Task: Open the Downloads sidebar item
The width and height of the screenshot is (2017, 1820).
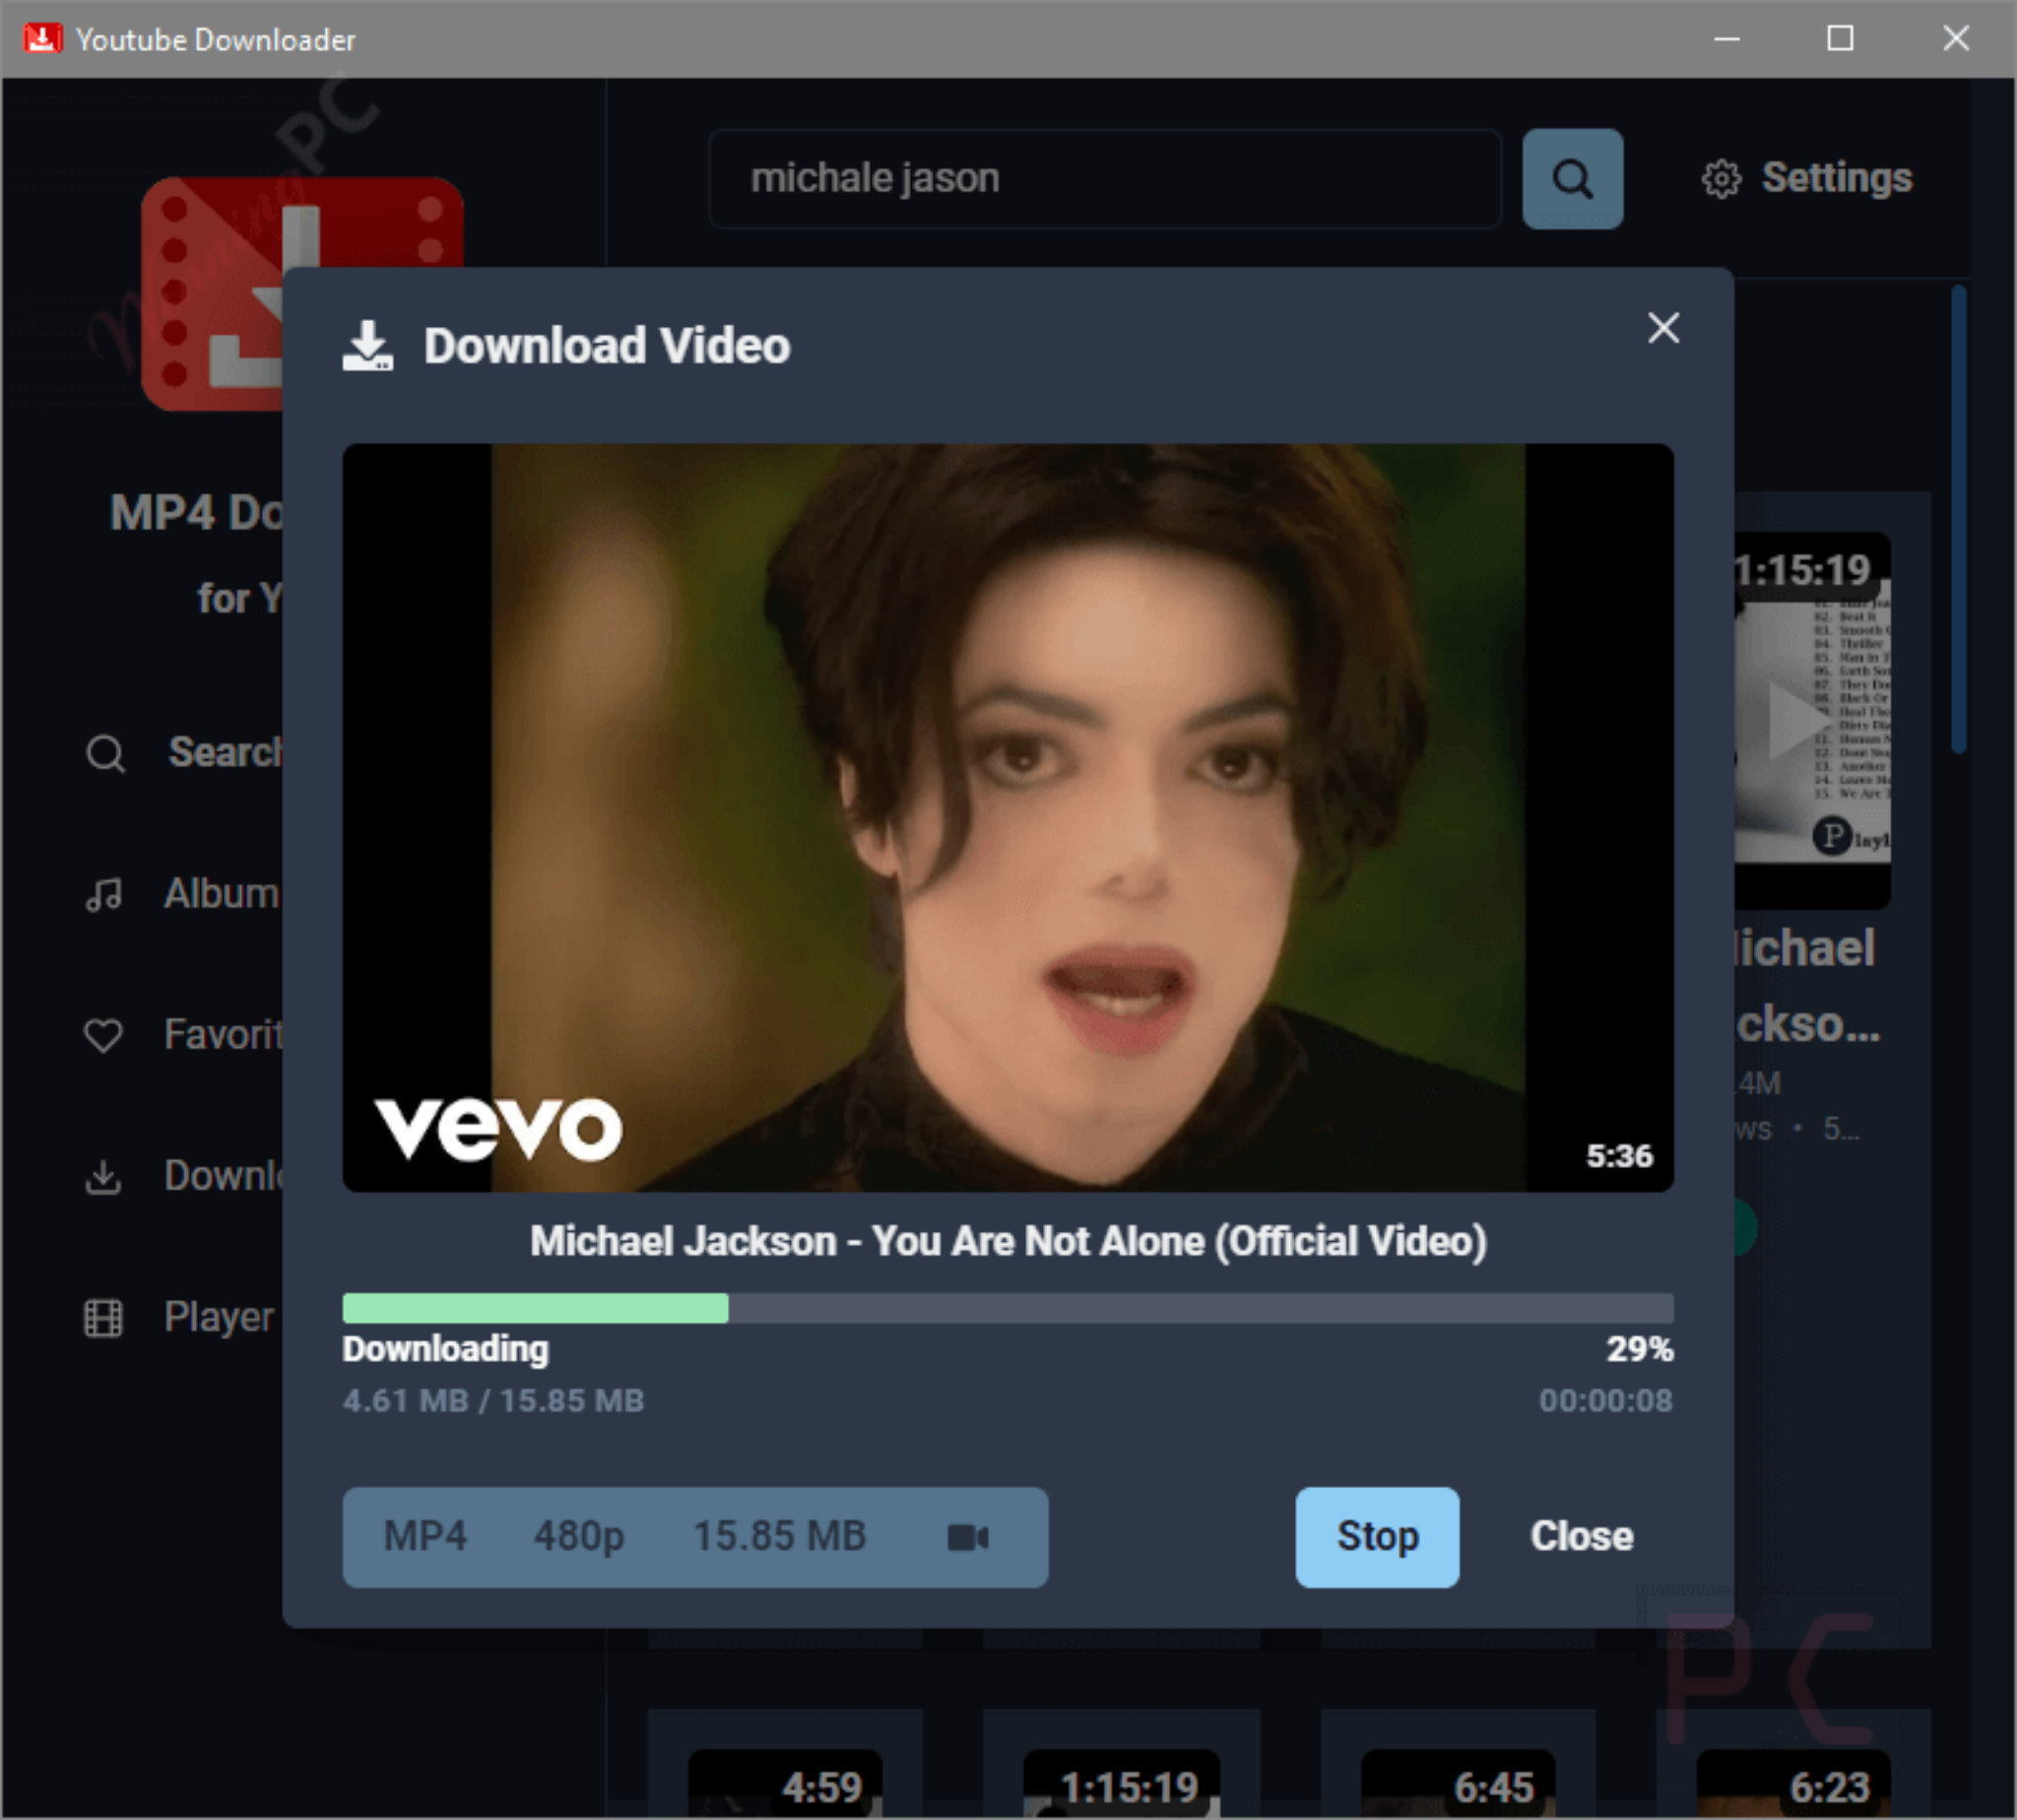Action: (185, 1176)
